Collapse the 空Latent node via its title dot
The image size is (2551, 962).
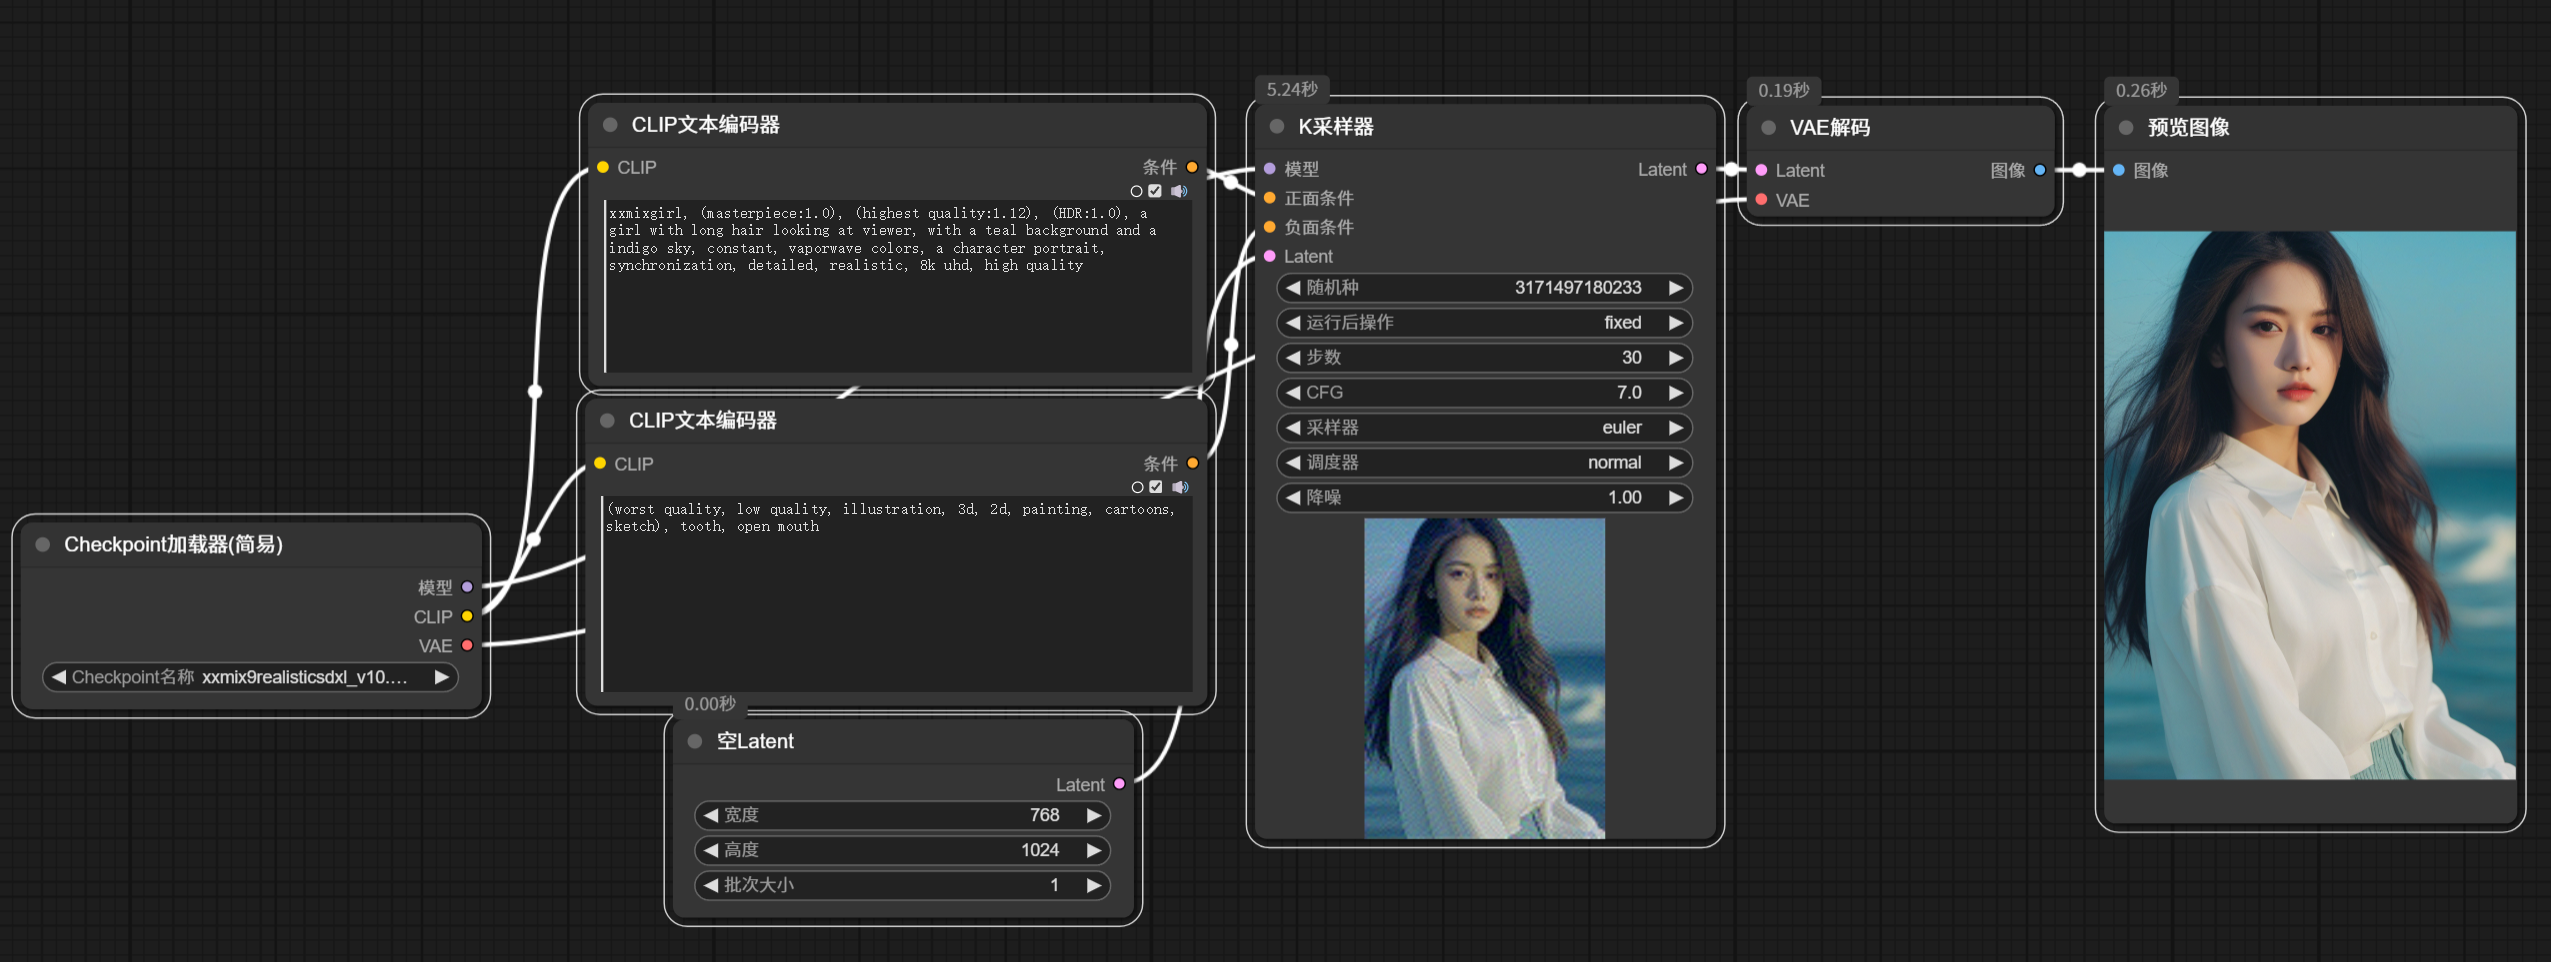point(695,742)
